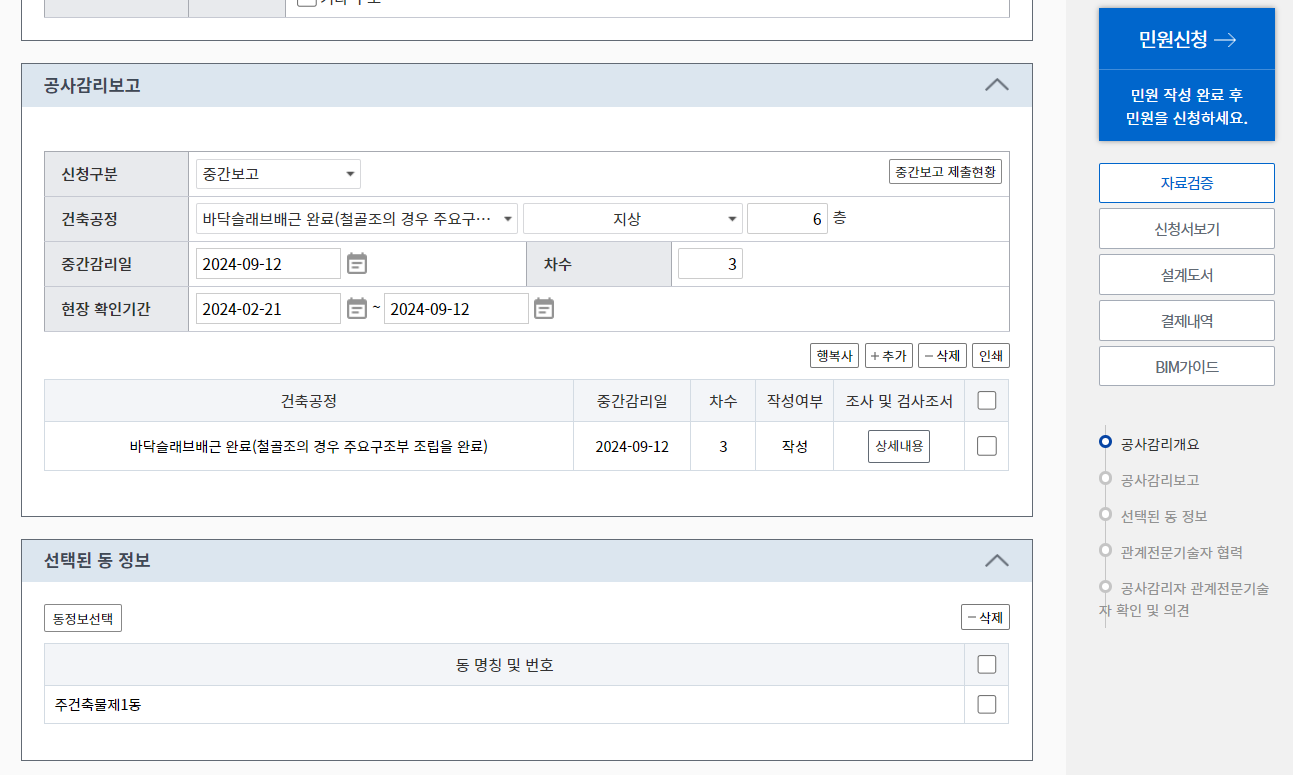This screenshot has width=1293, height=775.
Task: Click the 층 number input field
Action: (x=787, y=218)
